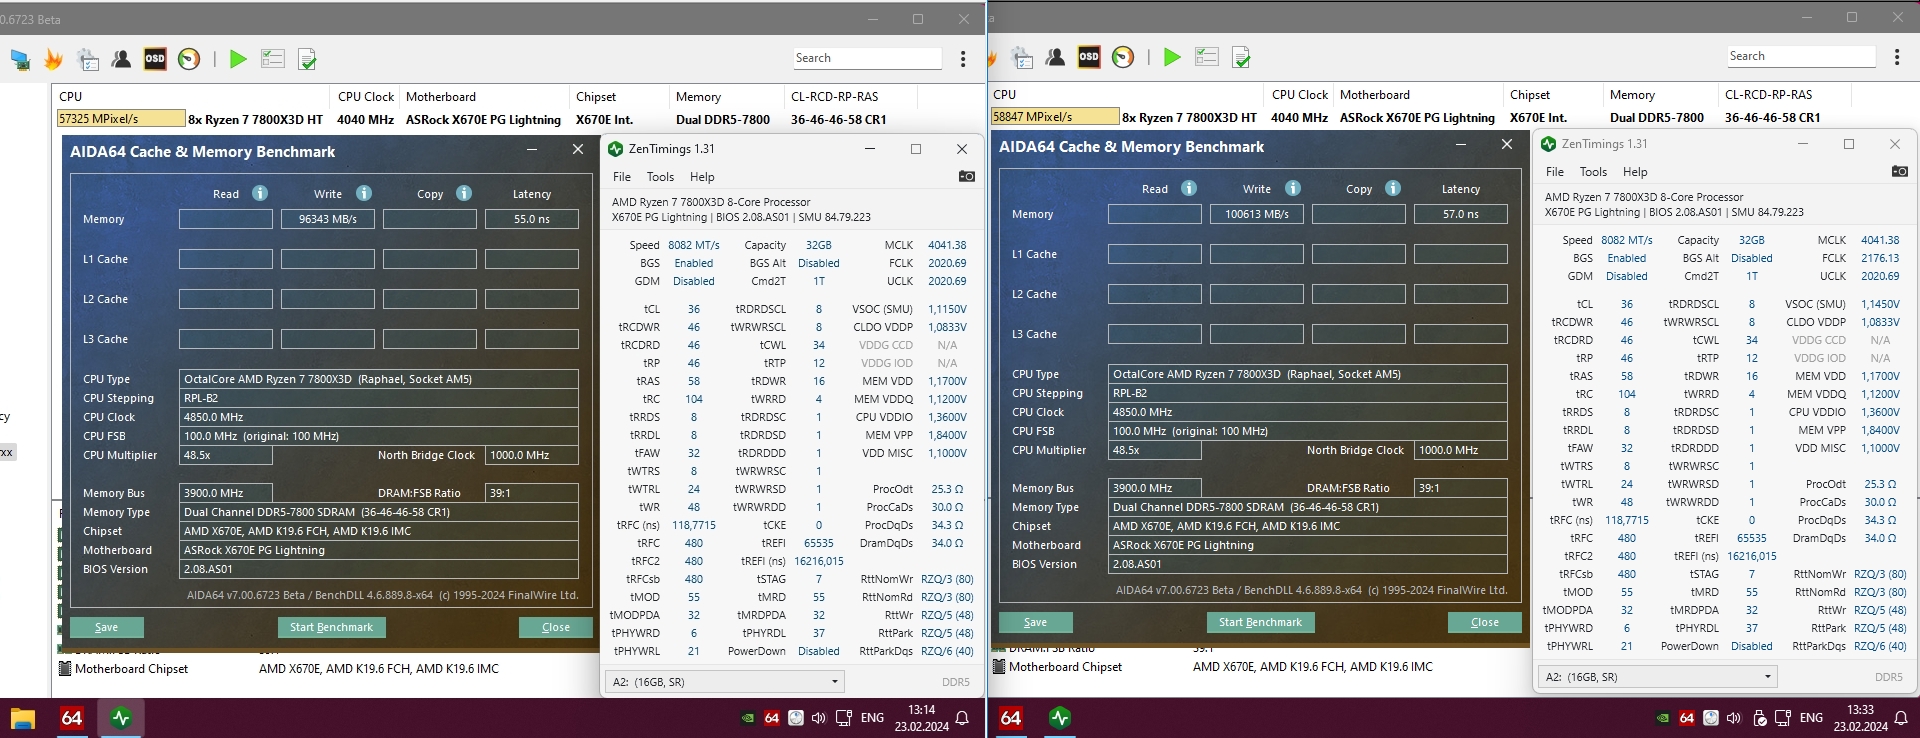The image size is (1920, 738).
Task: Click the Motherboard column header in left AIDA64
Action: coord(441,97)
